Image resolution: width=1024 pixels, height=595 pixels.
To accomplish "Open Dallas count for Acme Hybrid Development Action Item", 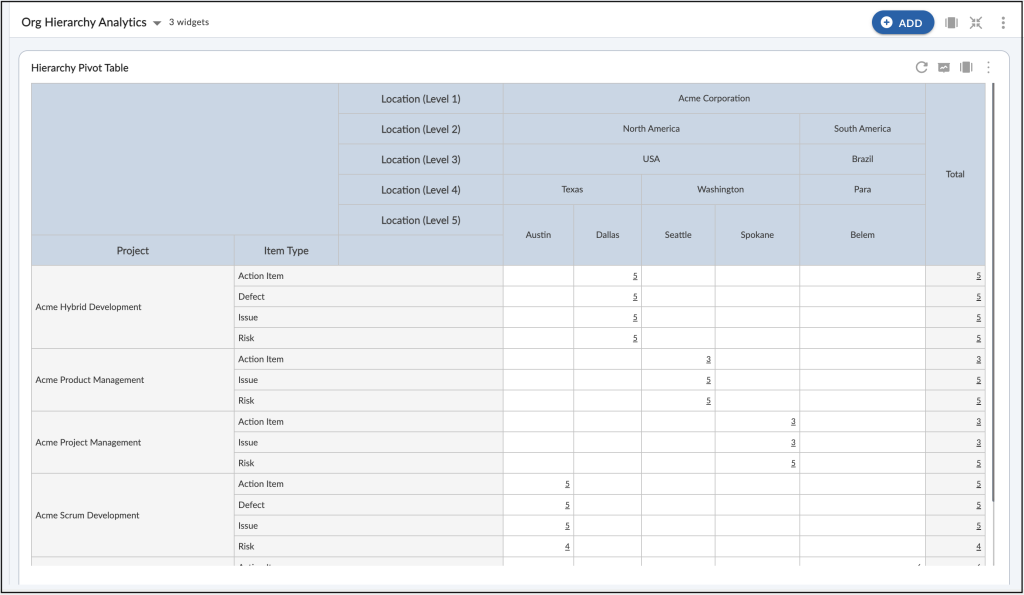I will [635, 276].
